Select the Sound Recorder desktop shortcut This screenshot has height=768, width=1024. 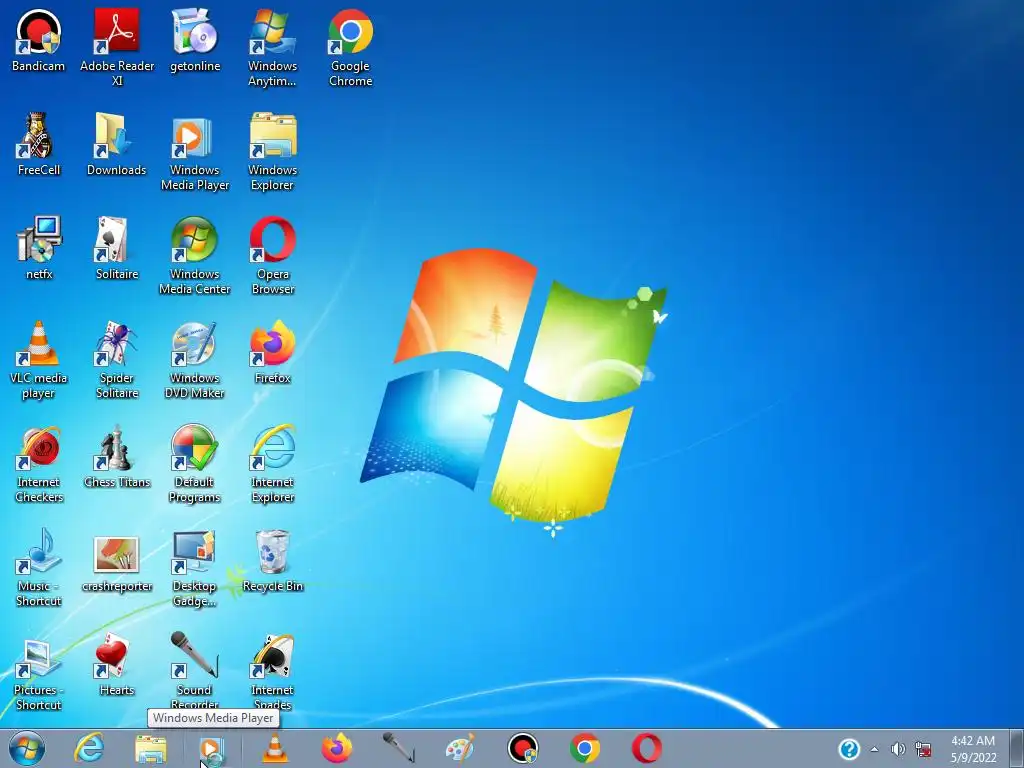click(195, 670)
